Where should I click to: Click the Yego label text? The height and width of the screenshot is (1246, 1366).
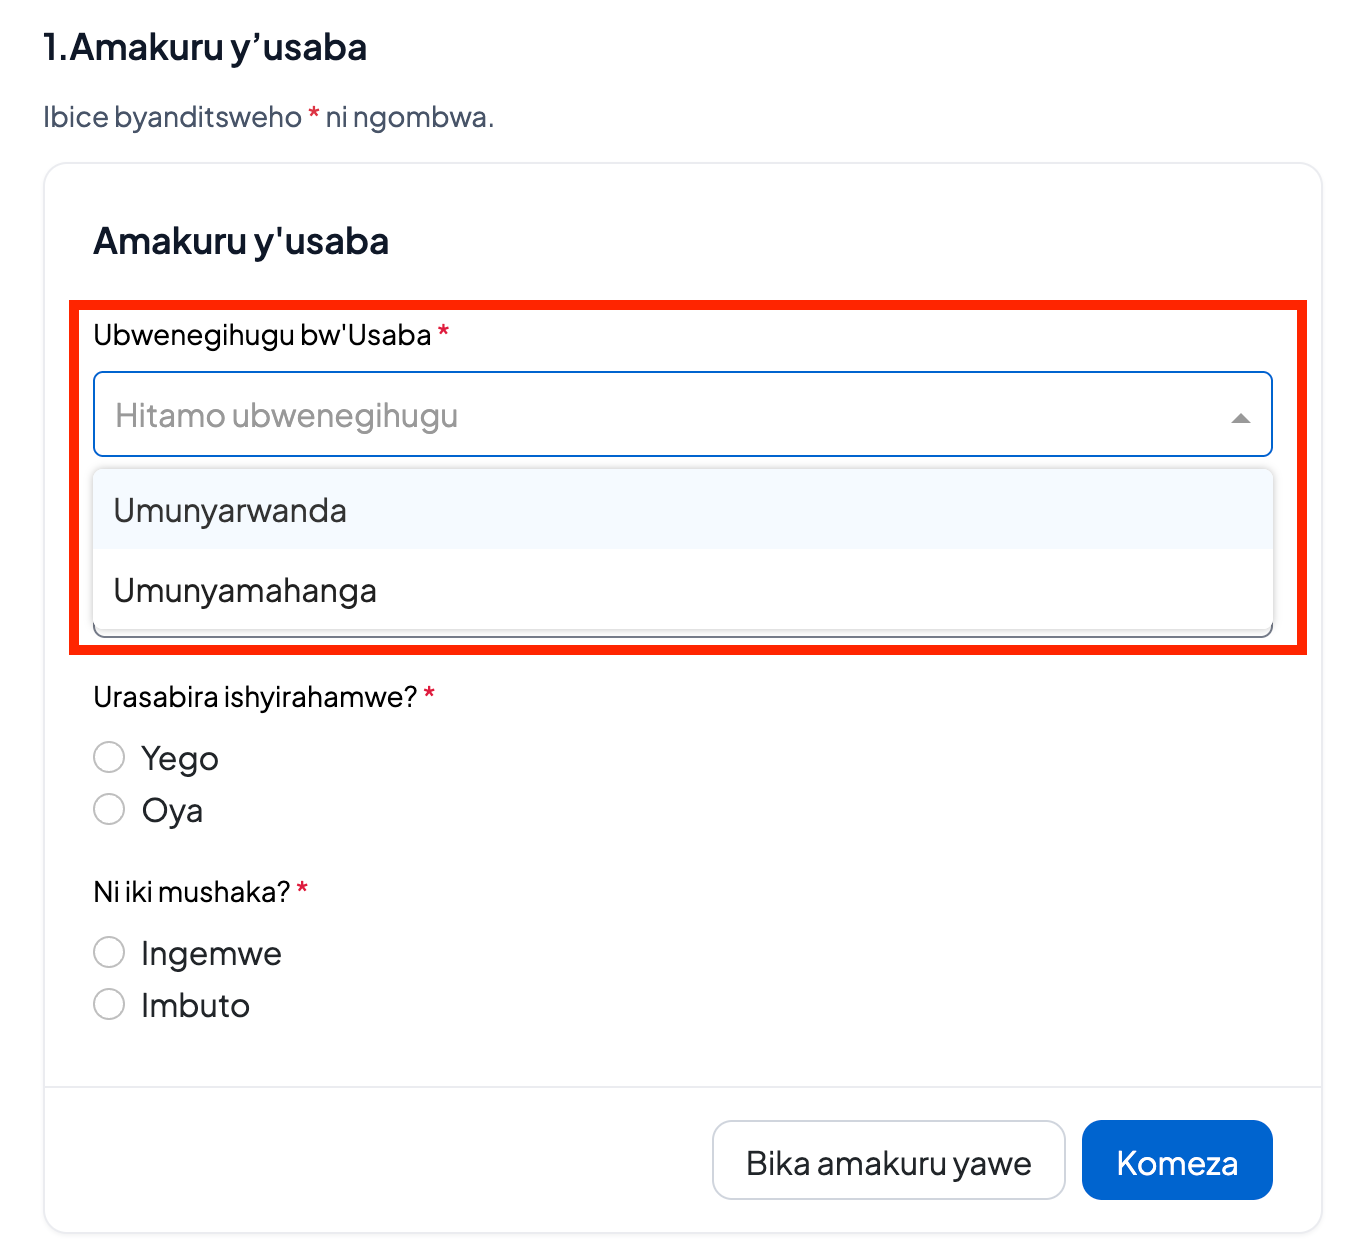click(x=180, y=759)
